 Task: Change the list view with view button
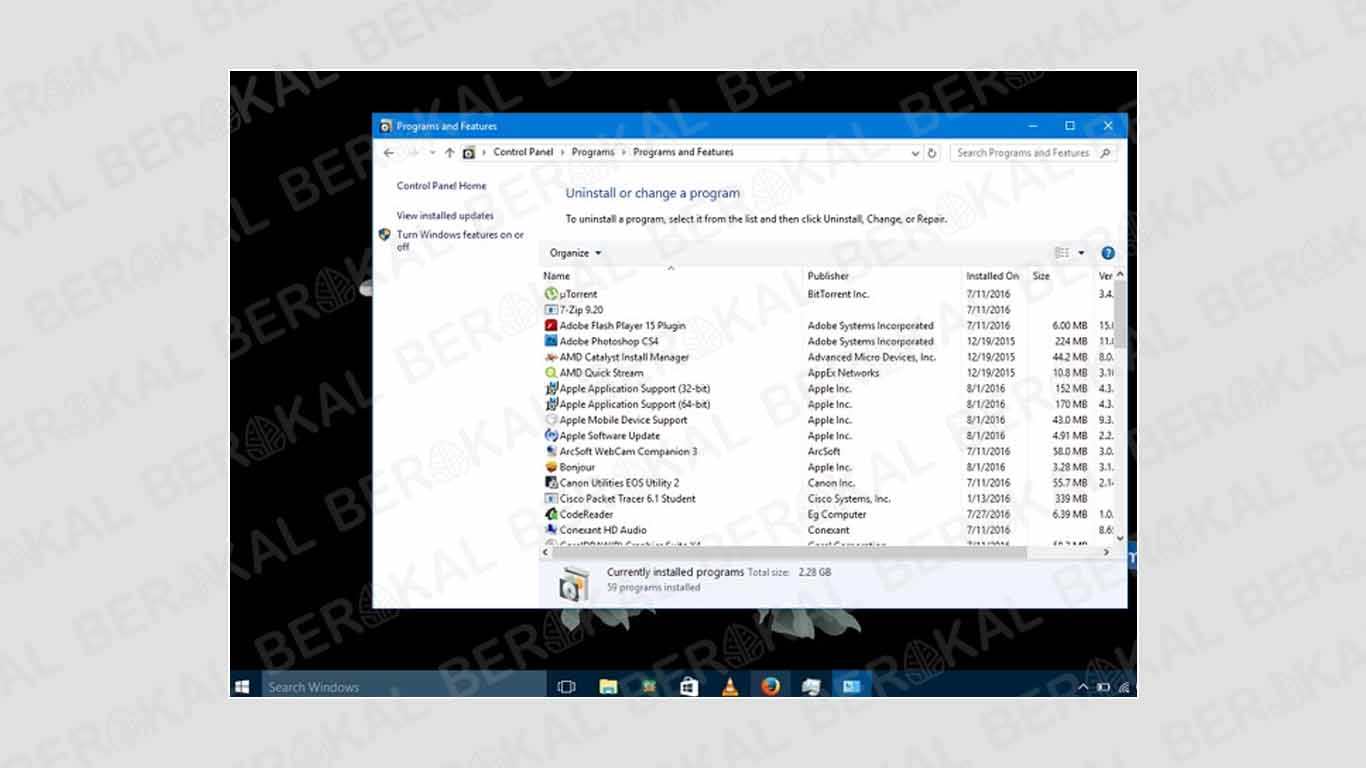(1062, 253)
